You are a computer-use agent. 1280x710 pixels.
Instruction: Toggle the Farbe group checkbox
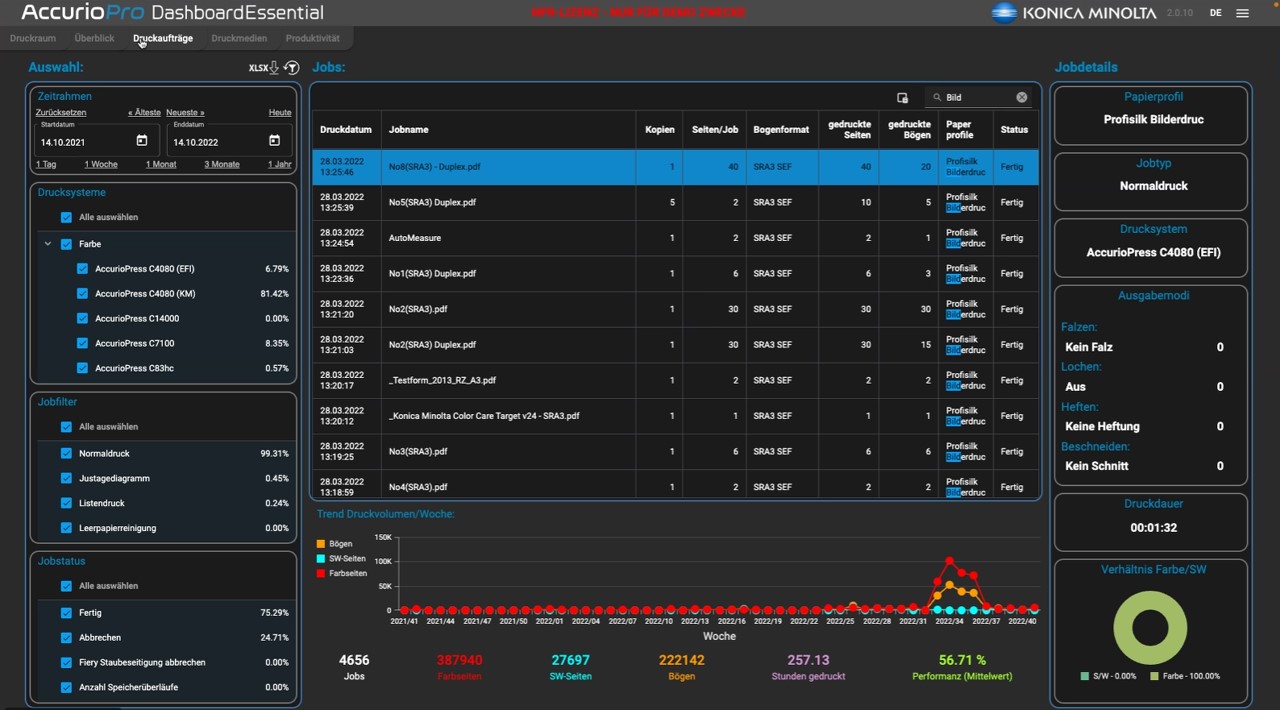coord(66,244)
